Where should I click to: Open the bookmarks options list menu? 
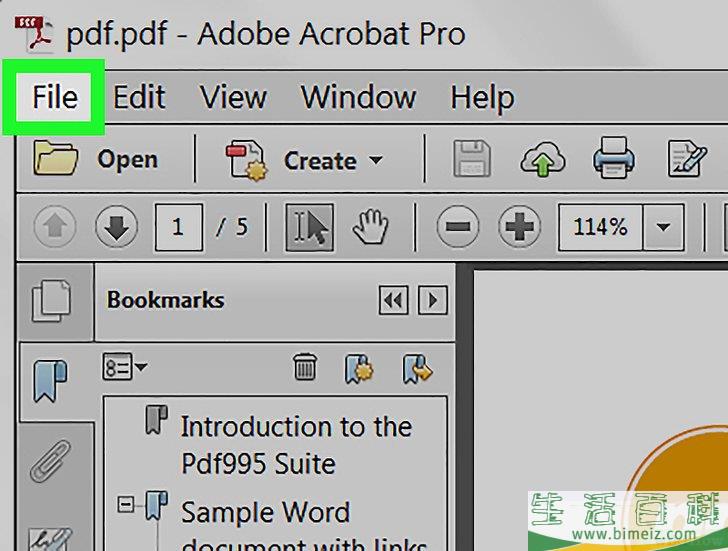[x=124, y=367]
